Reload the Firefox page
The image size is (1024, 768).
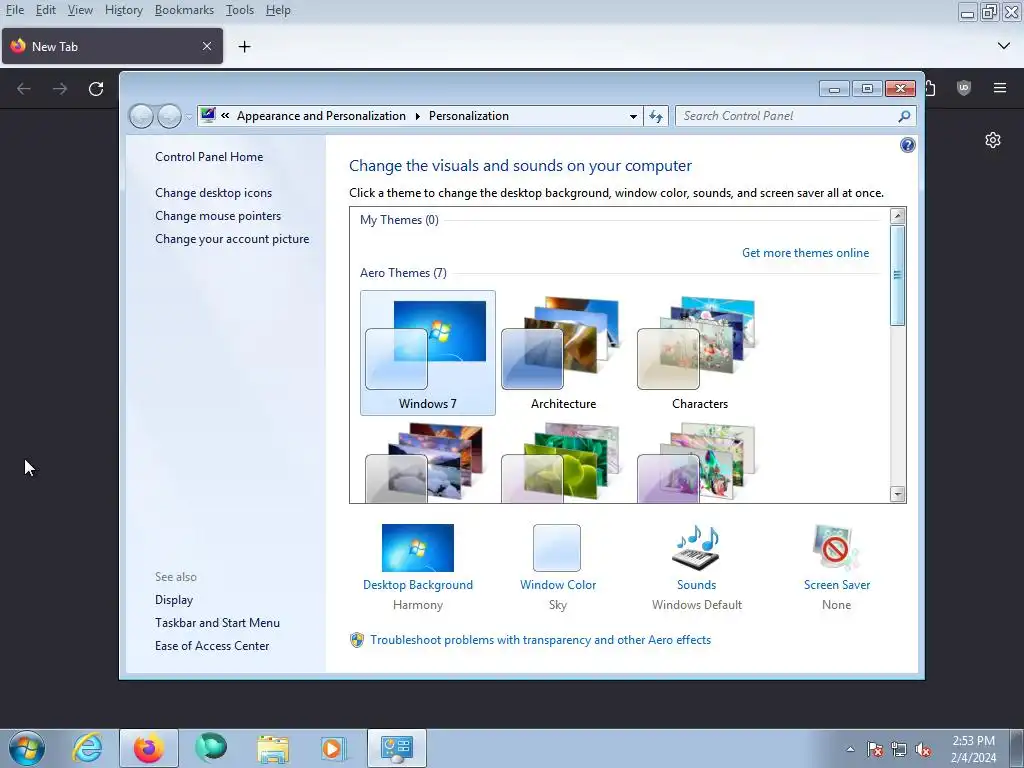point(96,88)
